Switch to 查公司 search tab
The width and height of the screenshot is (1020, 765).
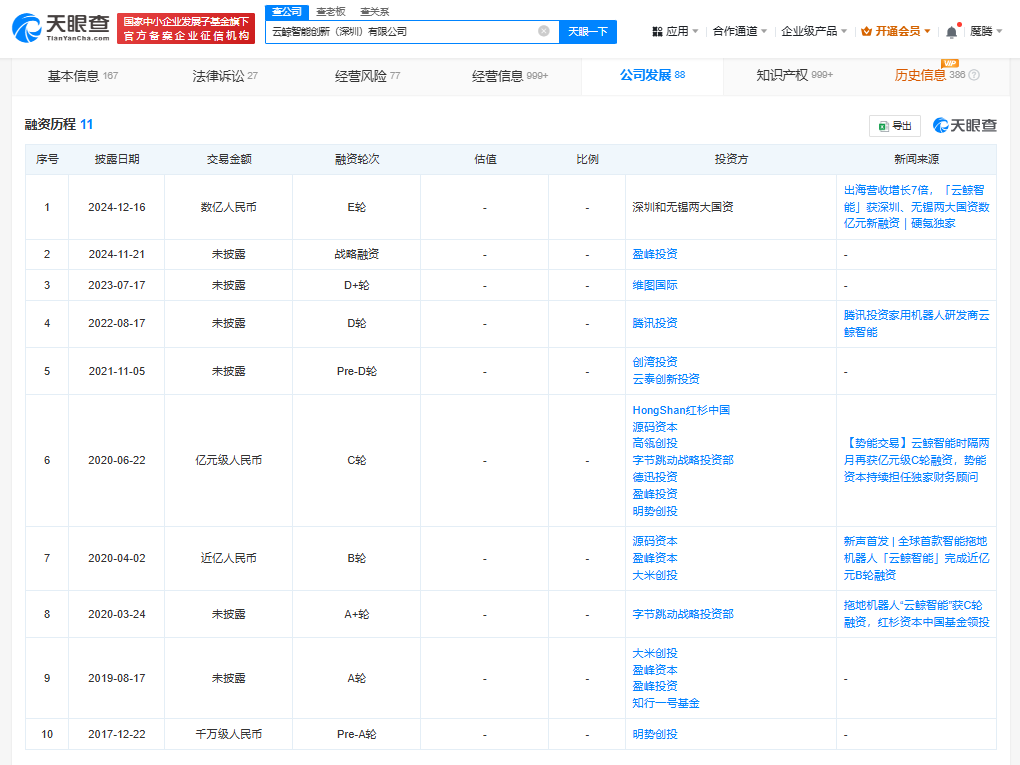(x=287, y=12)
